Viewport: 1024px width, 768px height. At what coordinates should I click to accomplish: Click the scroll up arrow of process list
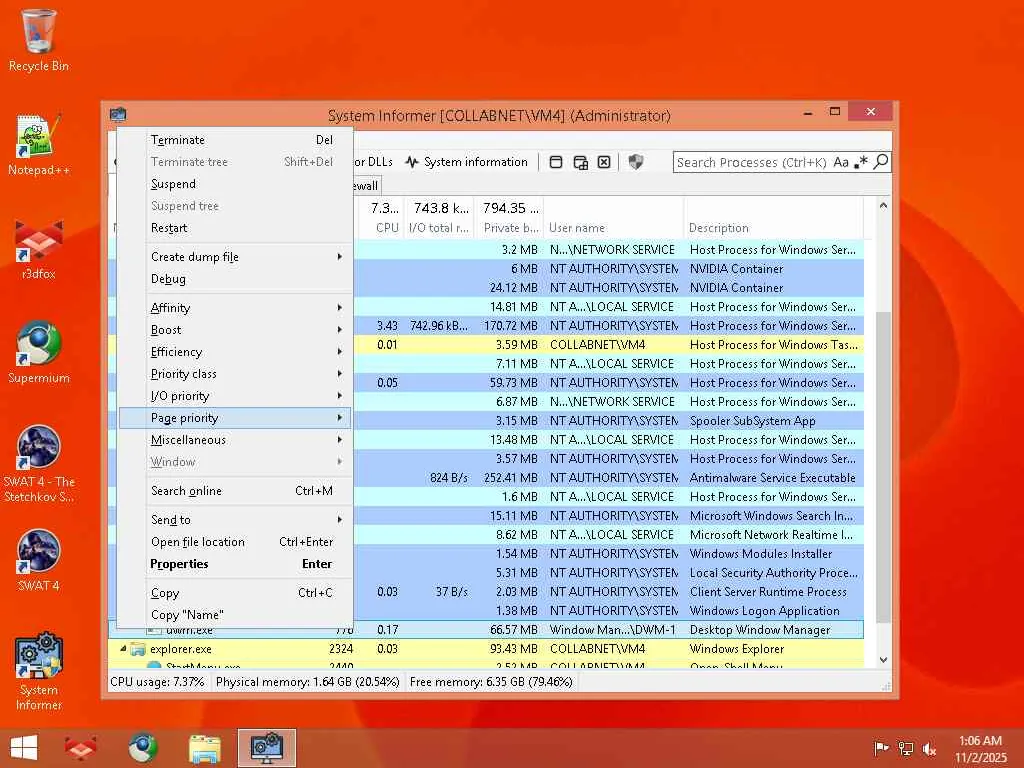(883, 205)
